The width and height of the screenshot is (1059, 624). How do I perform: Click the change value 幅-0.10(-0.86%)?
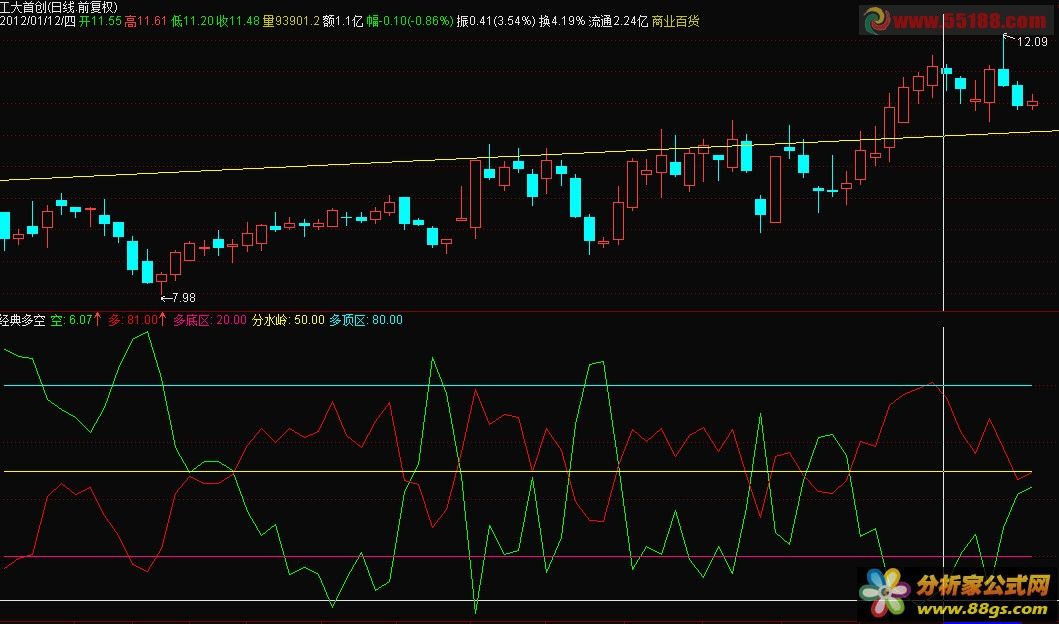410,21
